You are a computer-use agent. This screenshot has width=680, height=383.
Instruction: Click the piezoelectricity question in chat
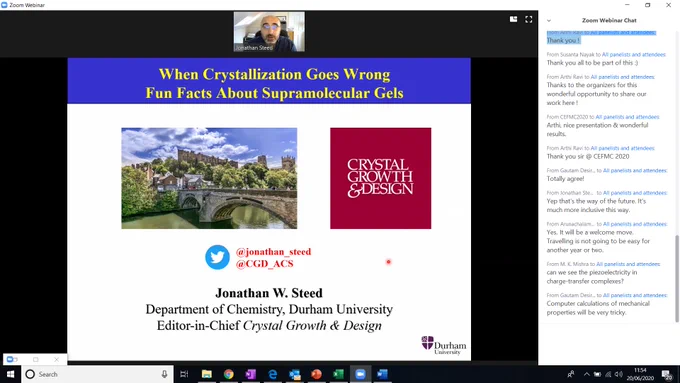[592, 277]
